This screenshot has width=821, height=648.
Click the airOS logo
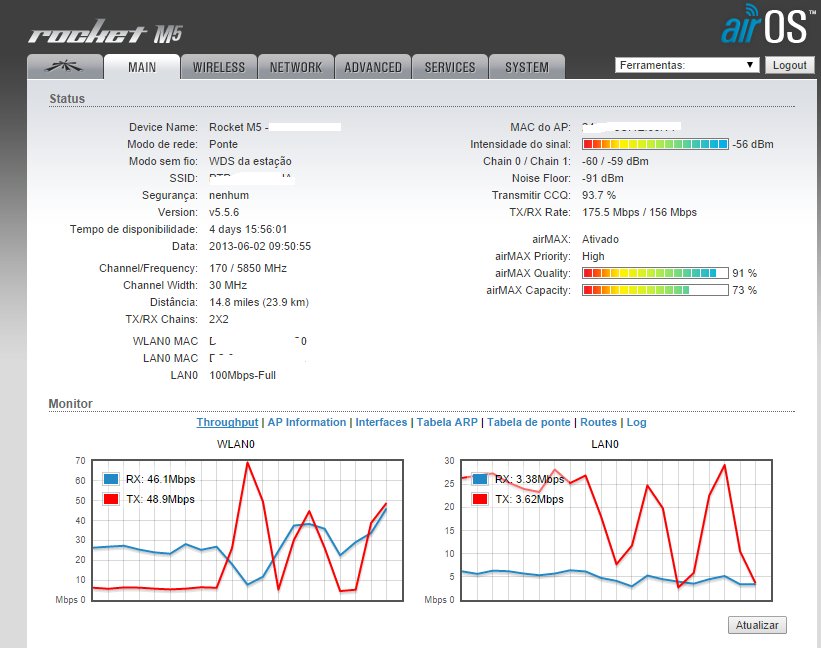point(767,25)
